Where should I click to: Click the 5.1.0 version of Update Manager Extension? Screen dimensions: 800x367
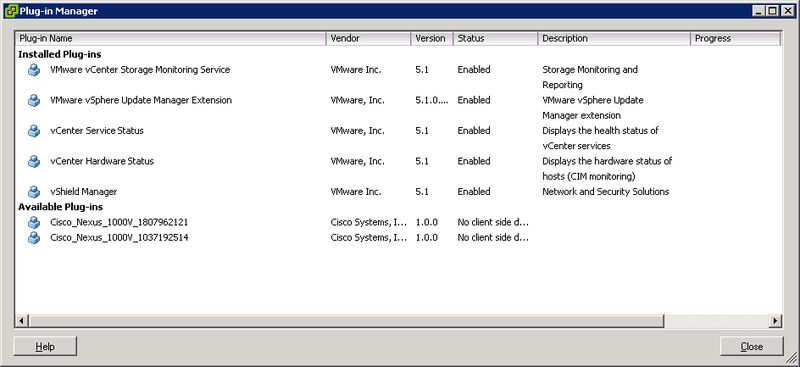click(x=432, y=101)
